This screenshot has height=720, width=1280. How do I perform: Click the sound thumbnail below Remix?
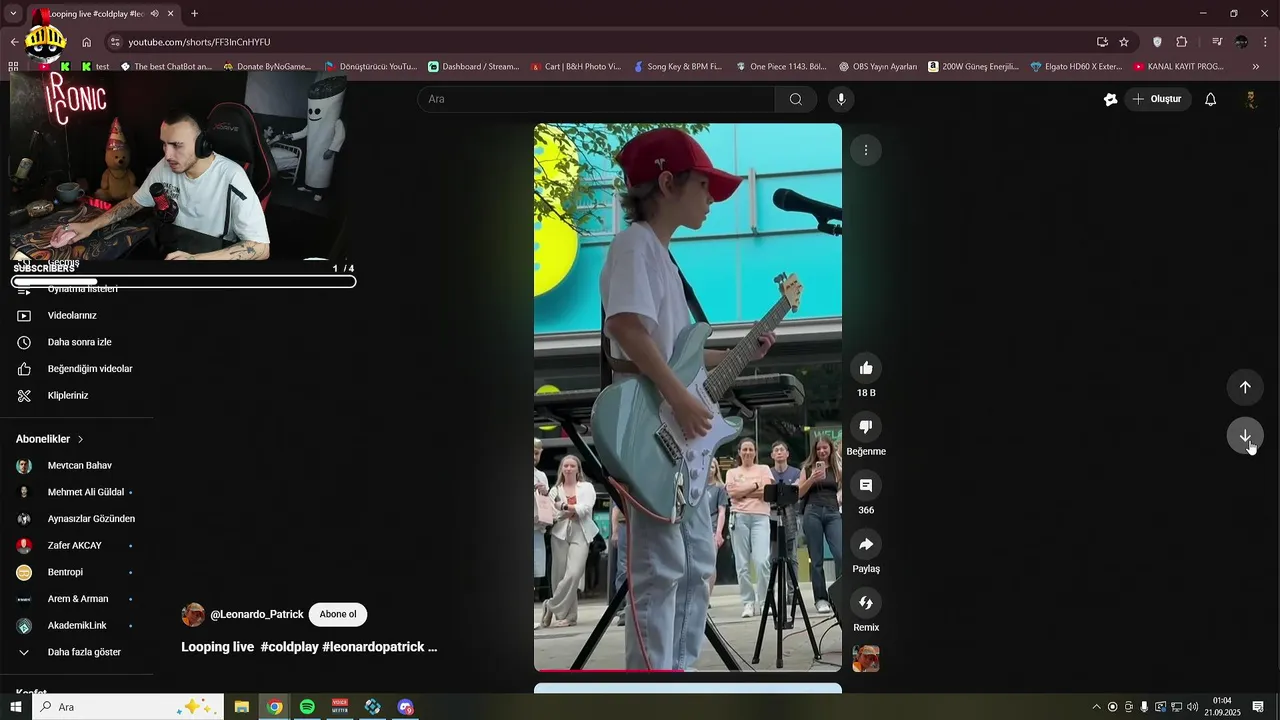[866, 658]
